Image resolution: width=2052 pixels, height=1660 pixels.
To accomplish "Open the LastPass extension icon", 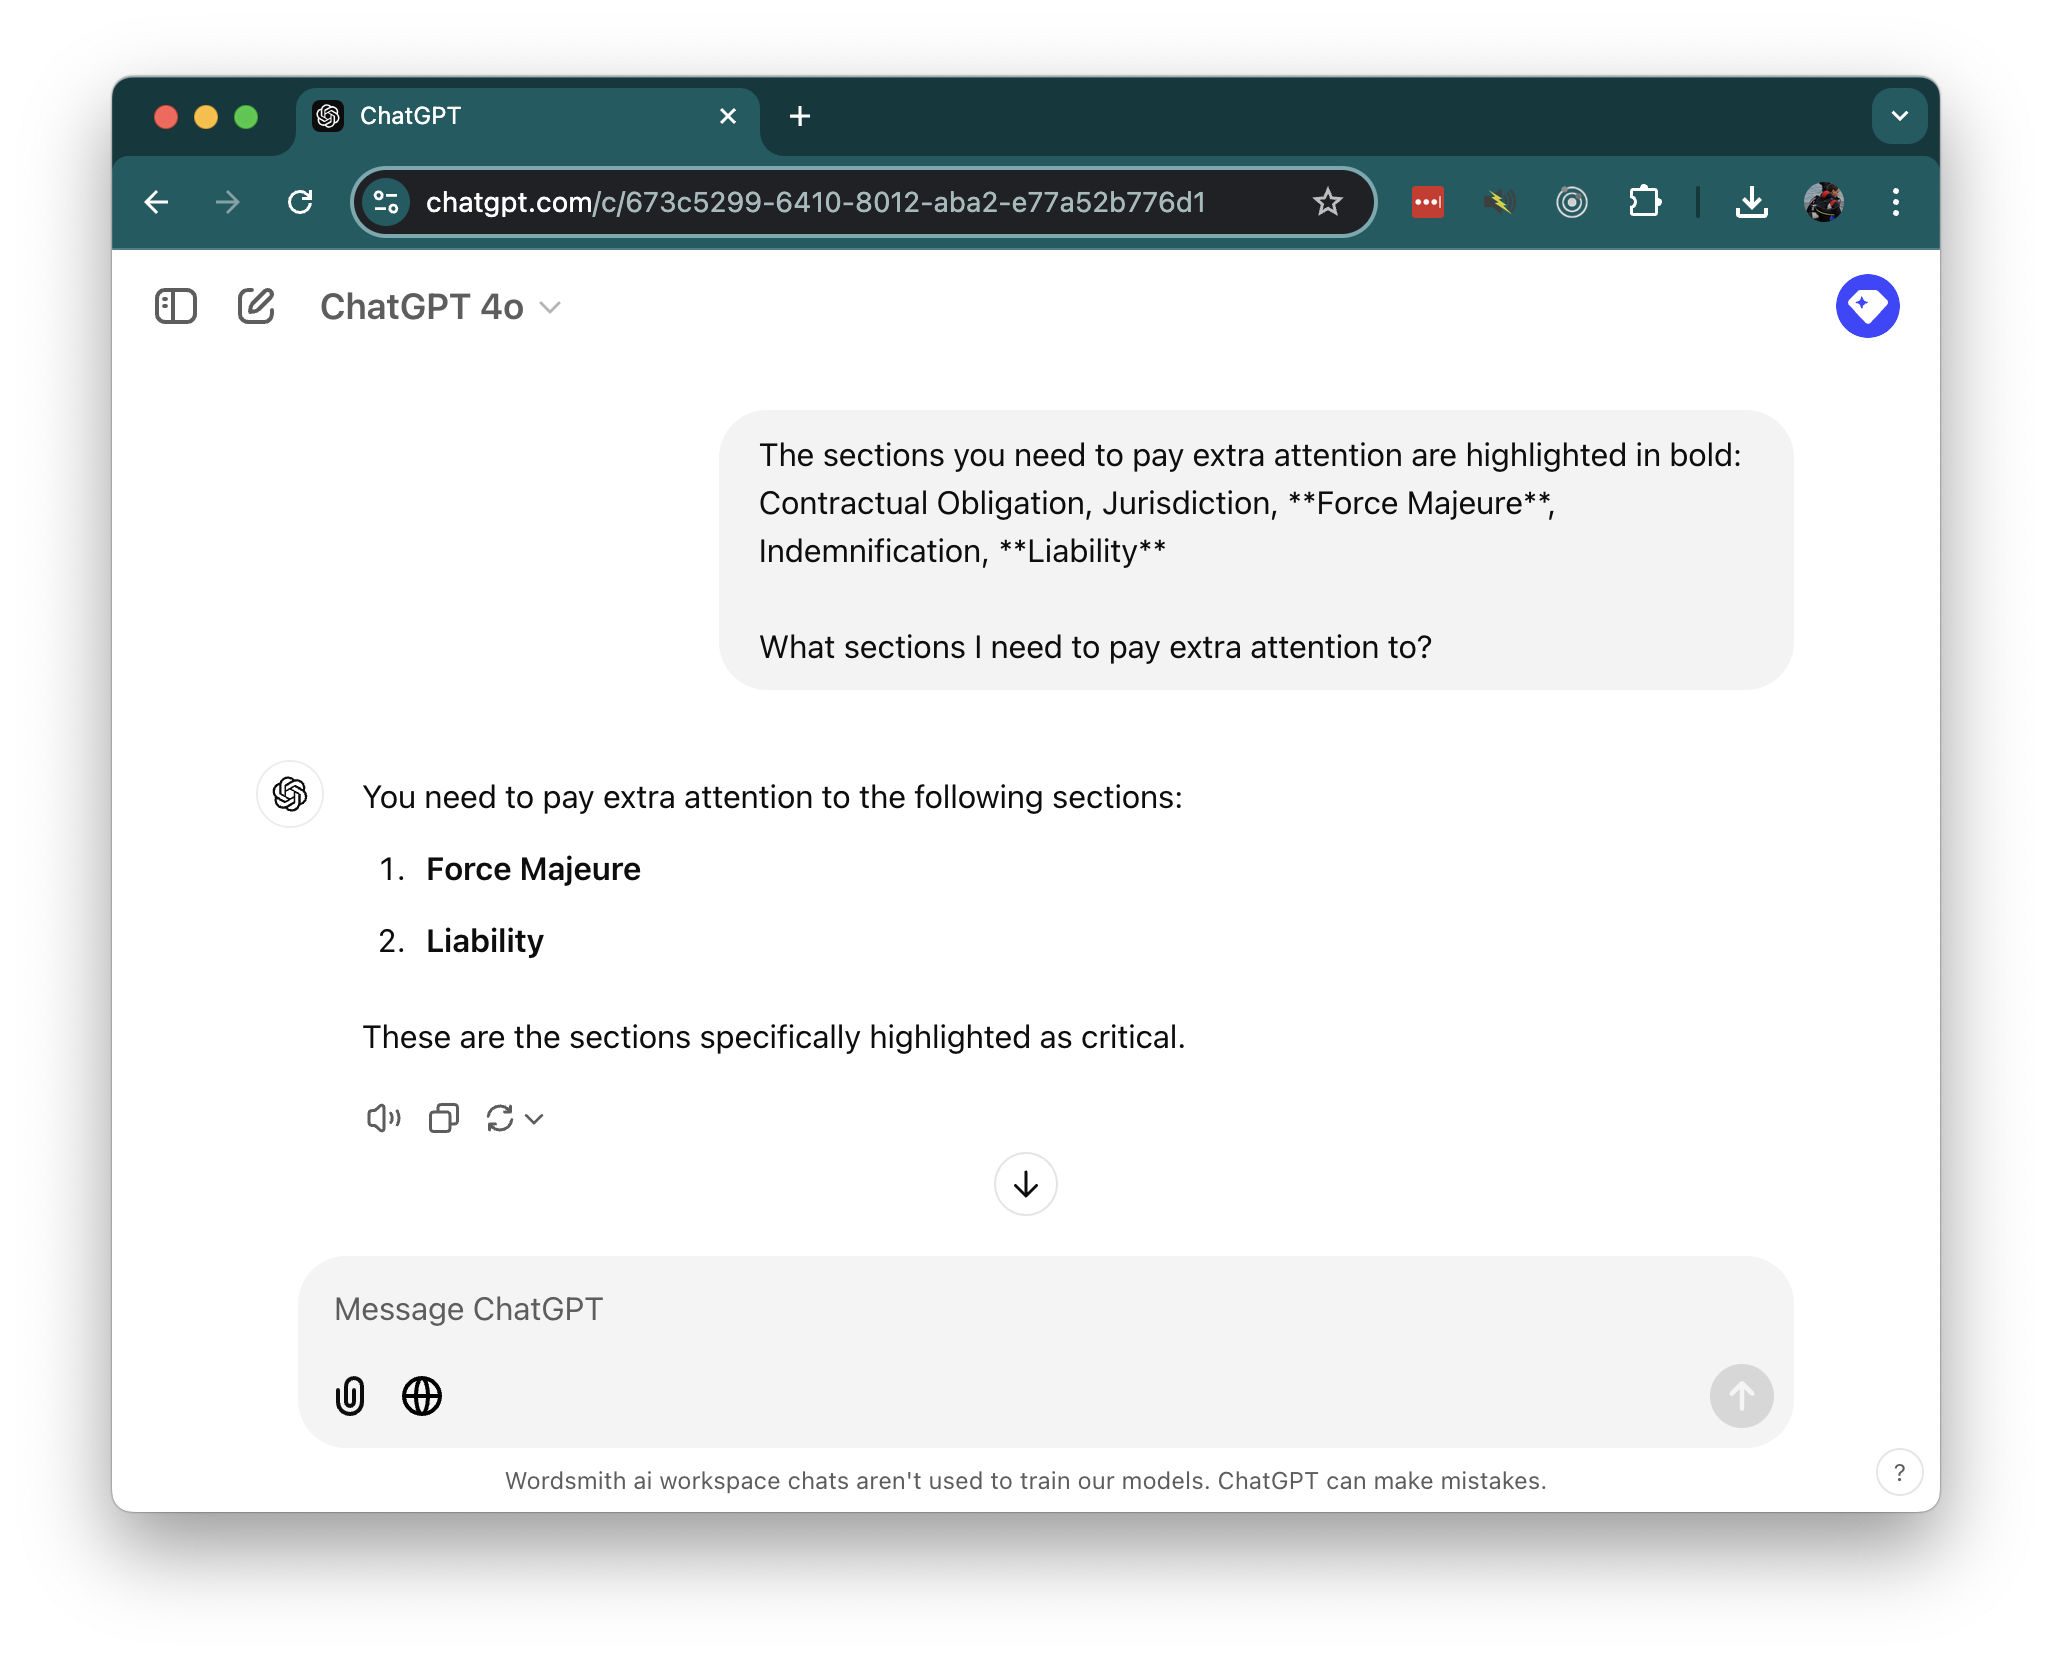I will pyautogui.click(x=1428, y=202).
